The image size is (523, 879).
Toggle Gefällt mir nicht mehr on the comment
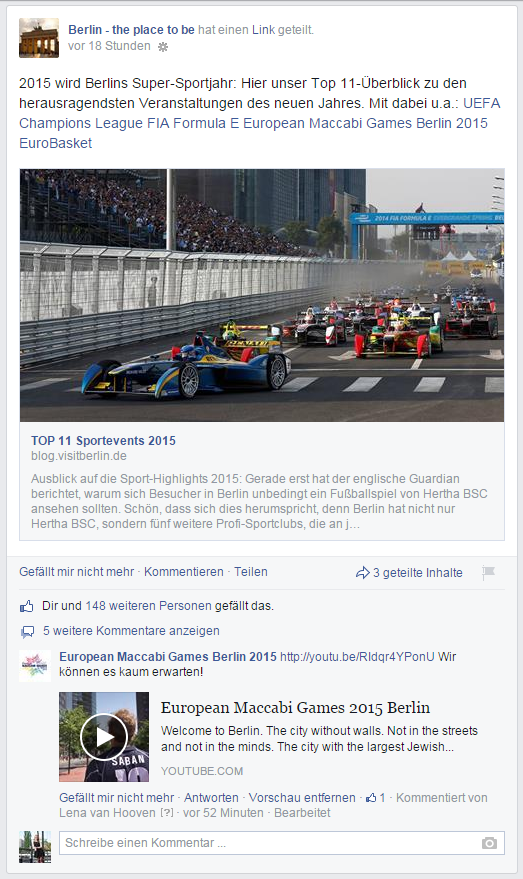pyautogui.click(x=117, y=797)
